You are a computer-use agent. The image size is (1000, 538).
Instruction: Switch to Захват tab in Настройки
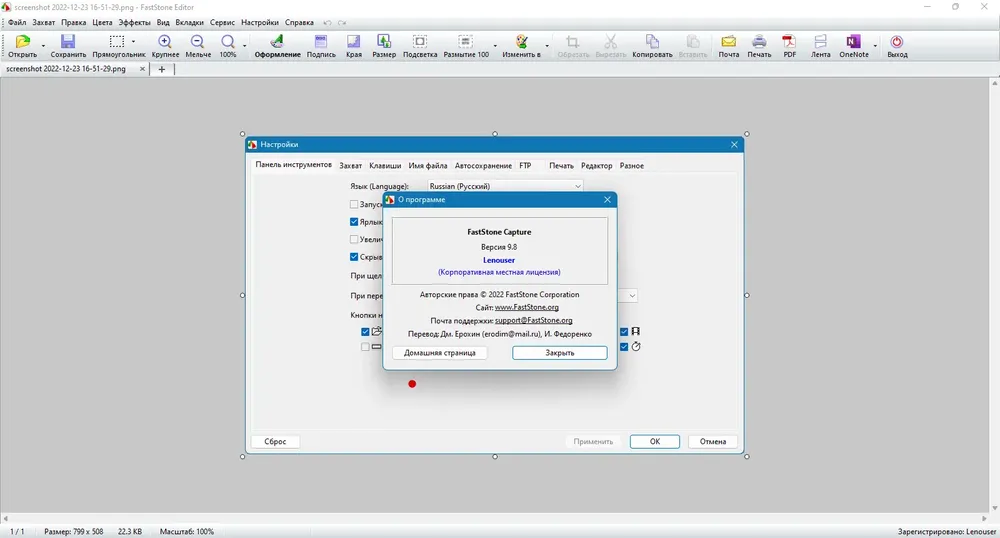click(x=351, y=166)
